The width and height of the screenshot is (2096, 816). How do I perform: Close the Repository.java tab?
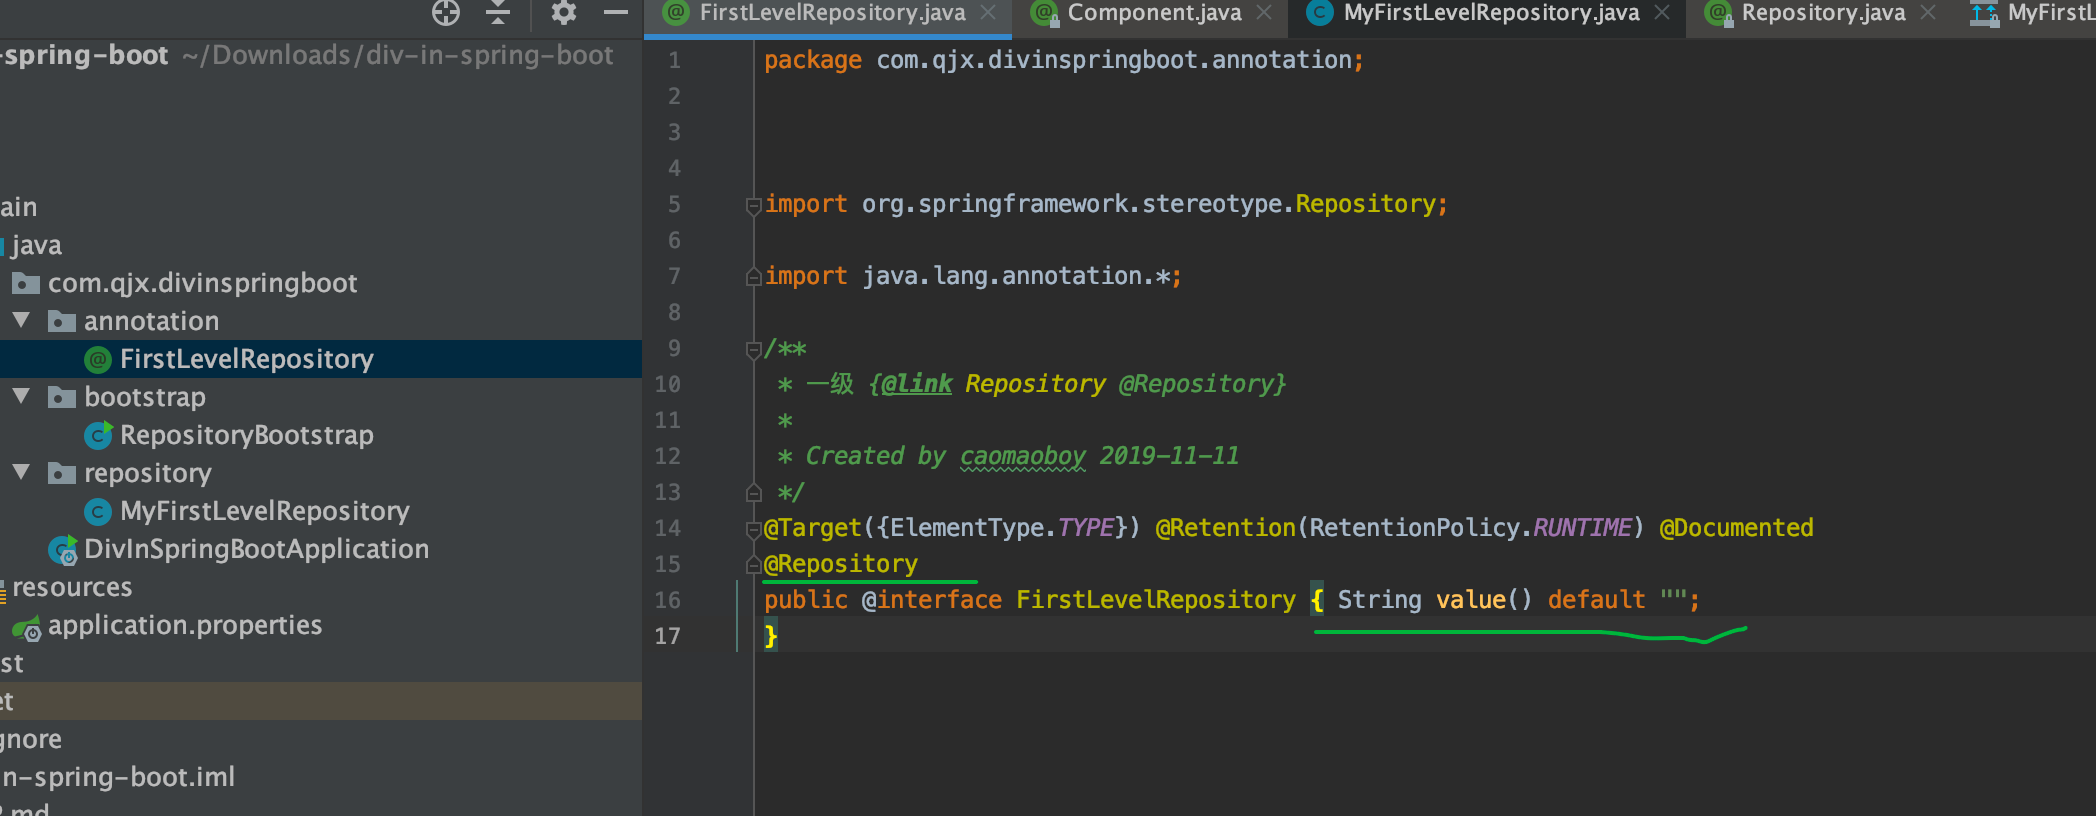[x=1928, y=13]
